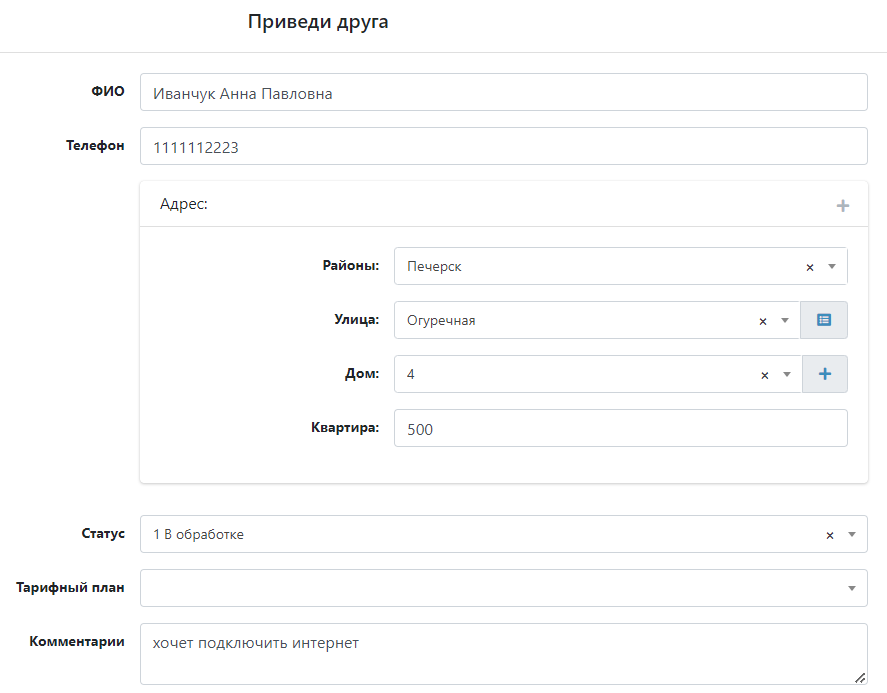Expand the Улица dropdown arrow

(785, 321)
